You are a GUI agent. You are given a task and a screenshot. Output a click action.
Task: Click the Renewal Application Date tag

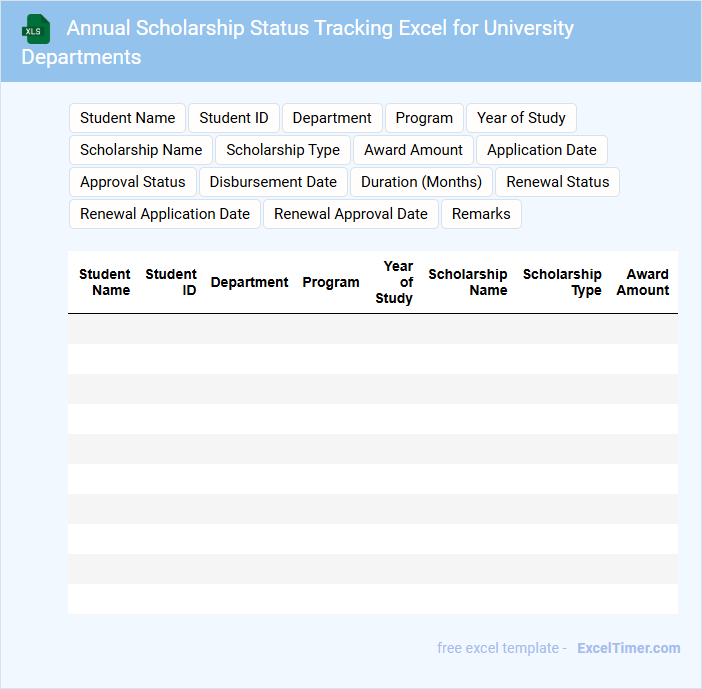click(165, 214)
